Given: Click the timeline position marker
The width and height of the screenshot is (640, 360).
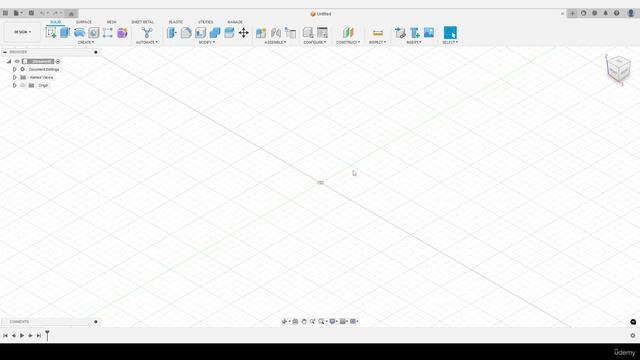Looking at the screenshot, I should pyautogui.click(x=47, y=336).
